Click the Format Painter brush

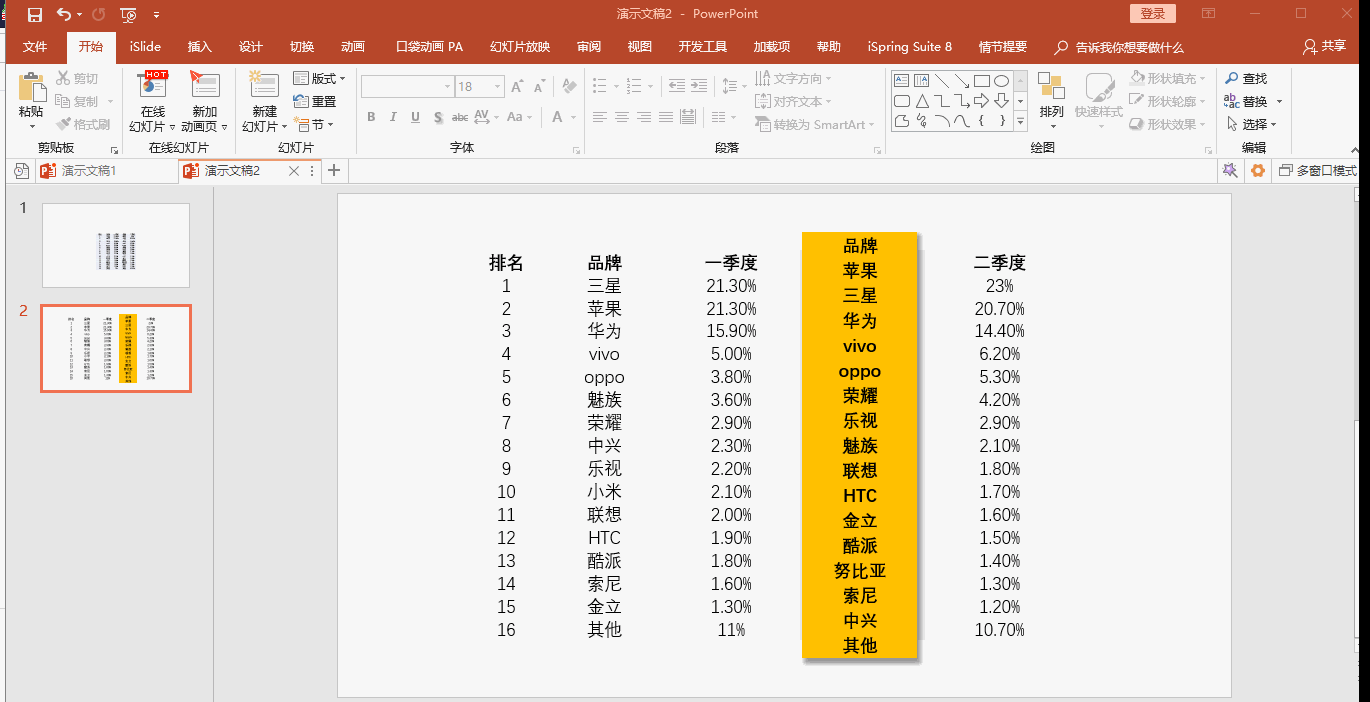(84, 124)
